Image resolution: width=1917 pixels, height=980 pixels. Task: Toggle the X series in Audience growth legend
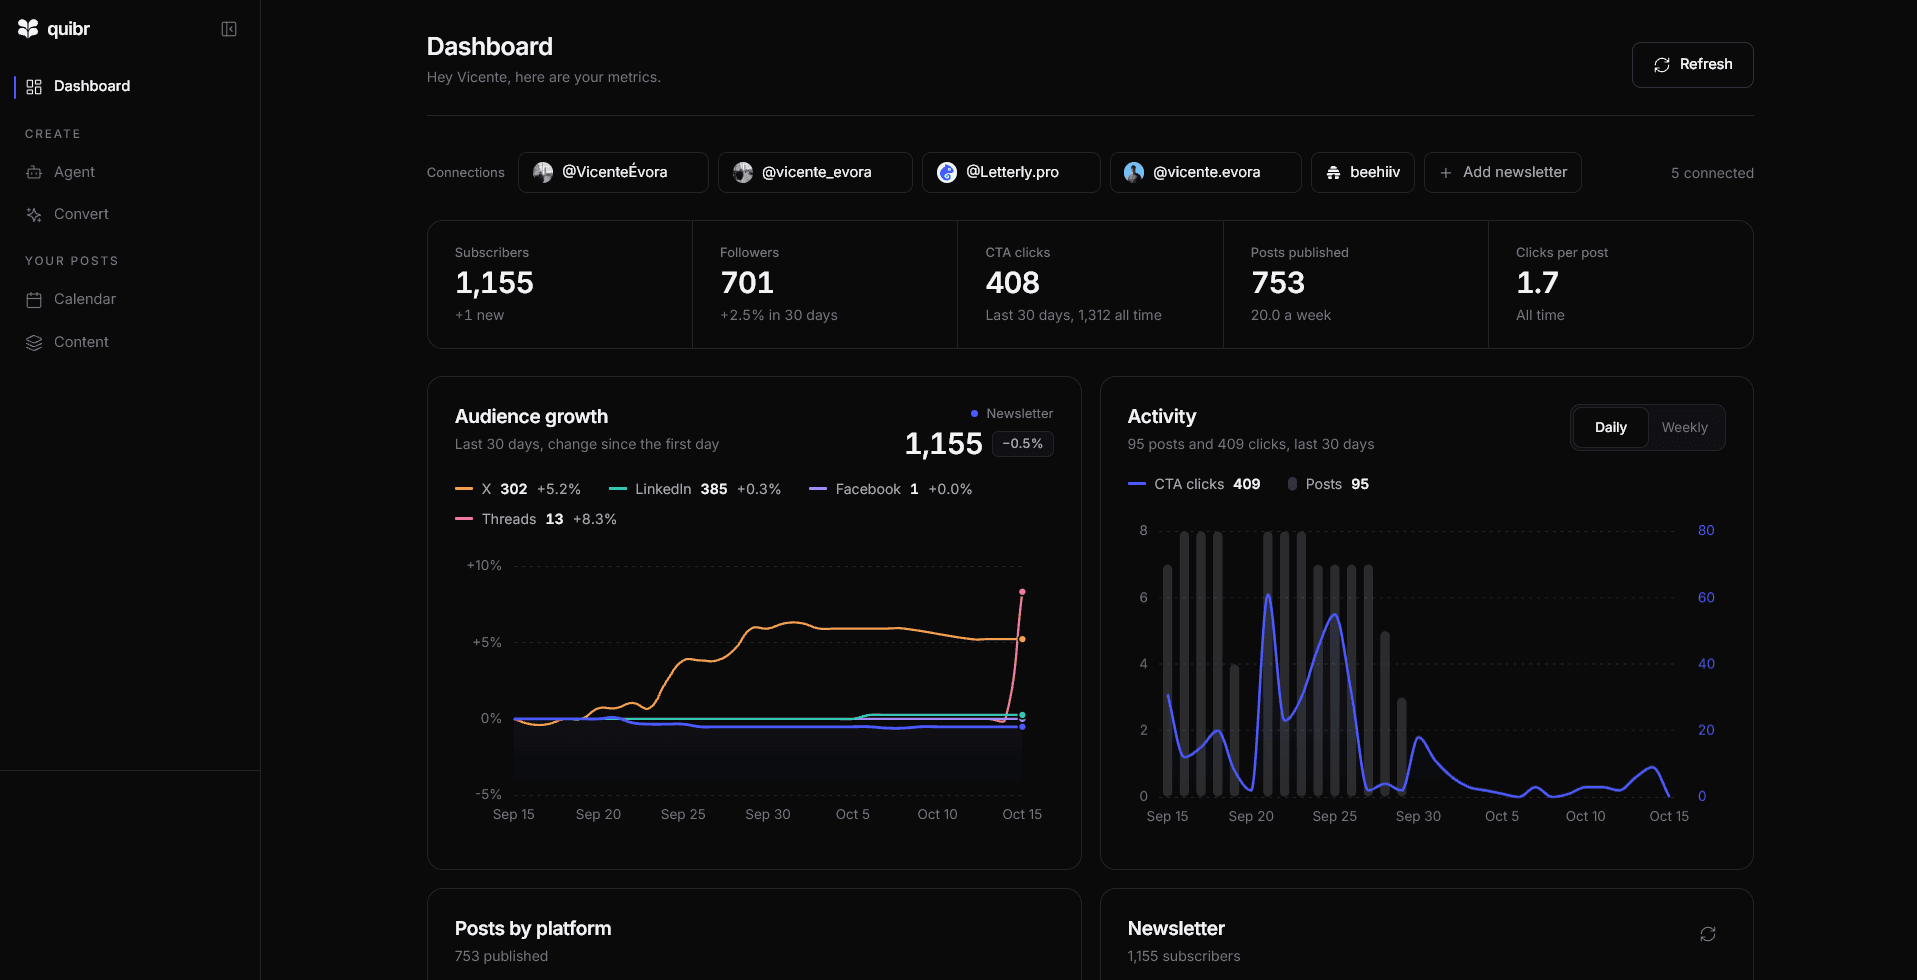coord(518,489)
